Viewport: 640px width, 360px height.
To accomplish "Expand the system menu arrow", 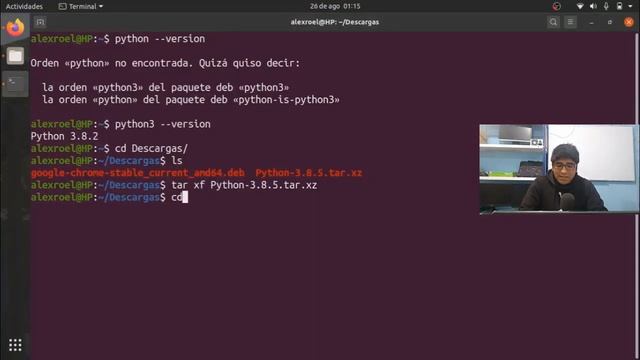I will tap(630, 7).
